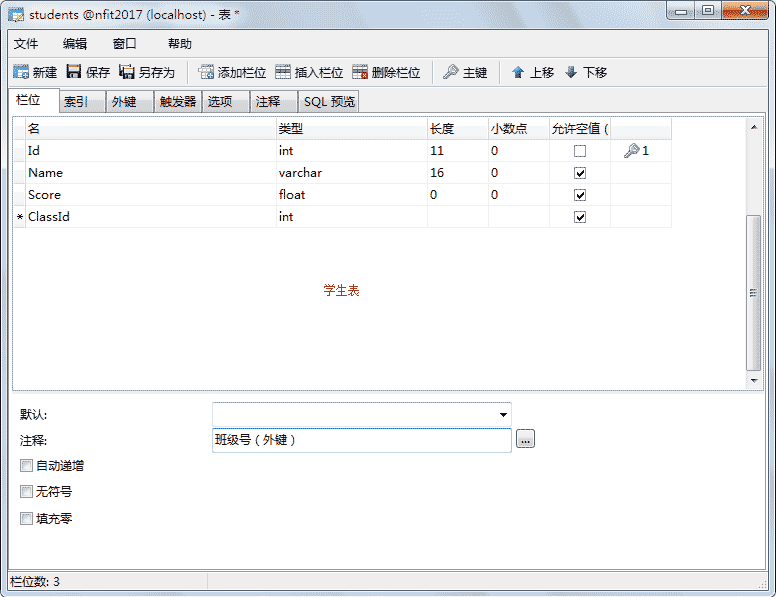Screen dimensions: 776x597
Task: Click the int type cell of ClassId
Action: (x=351, y=217)
